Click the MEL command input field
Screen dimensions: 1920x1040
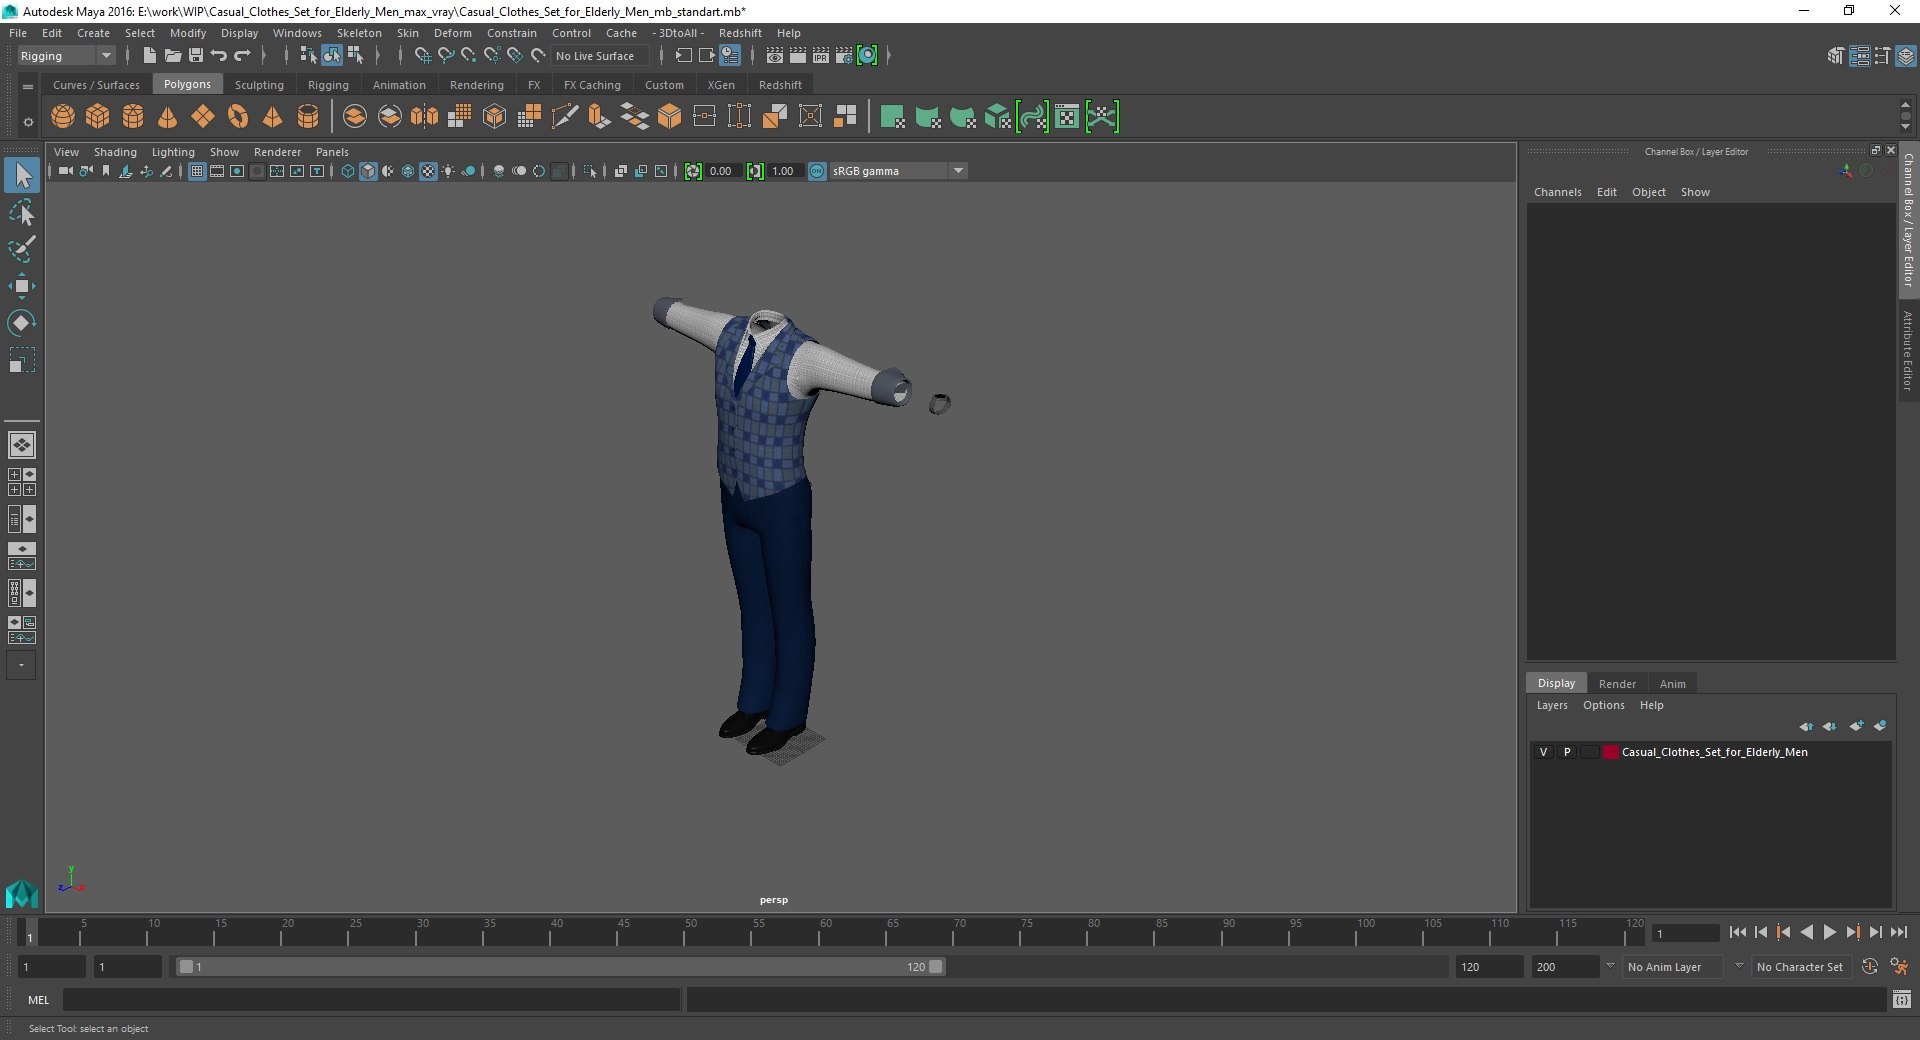coord(371,999)
